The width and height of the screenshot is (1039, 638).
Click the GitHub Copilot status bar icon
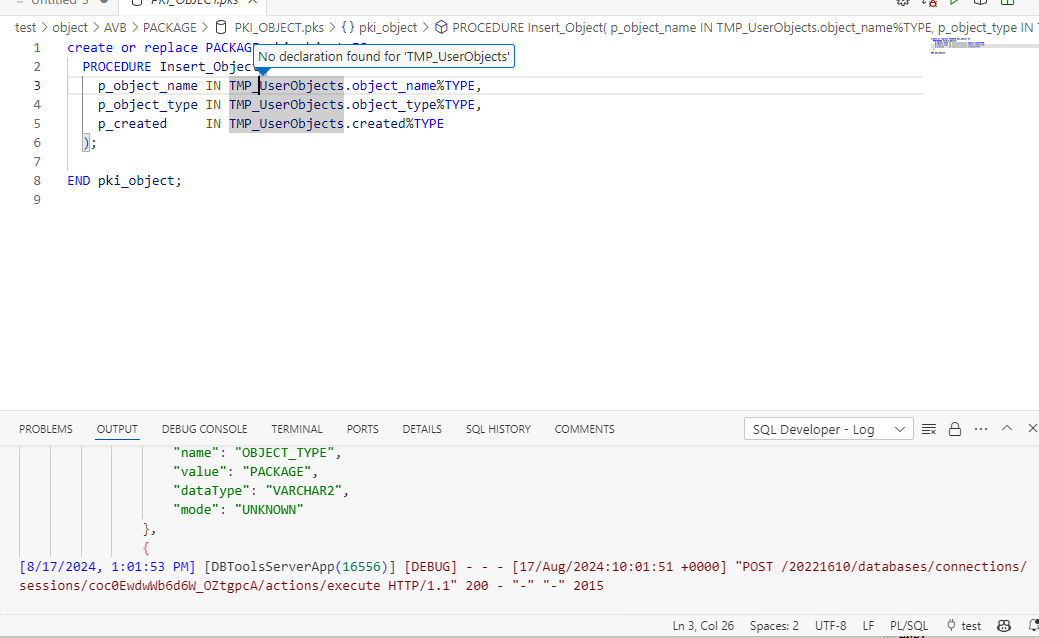pyautogui.click(x=1003, y=625)
